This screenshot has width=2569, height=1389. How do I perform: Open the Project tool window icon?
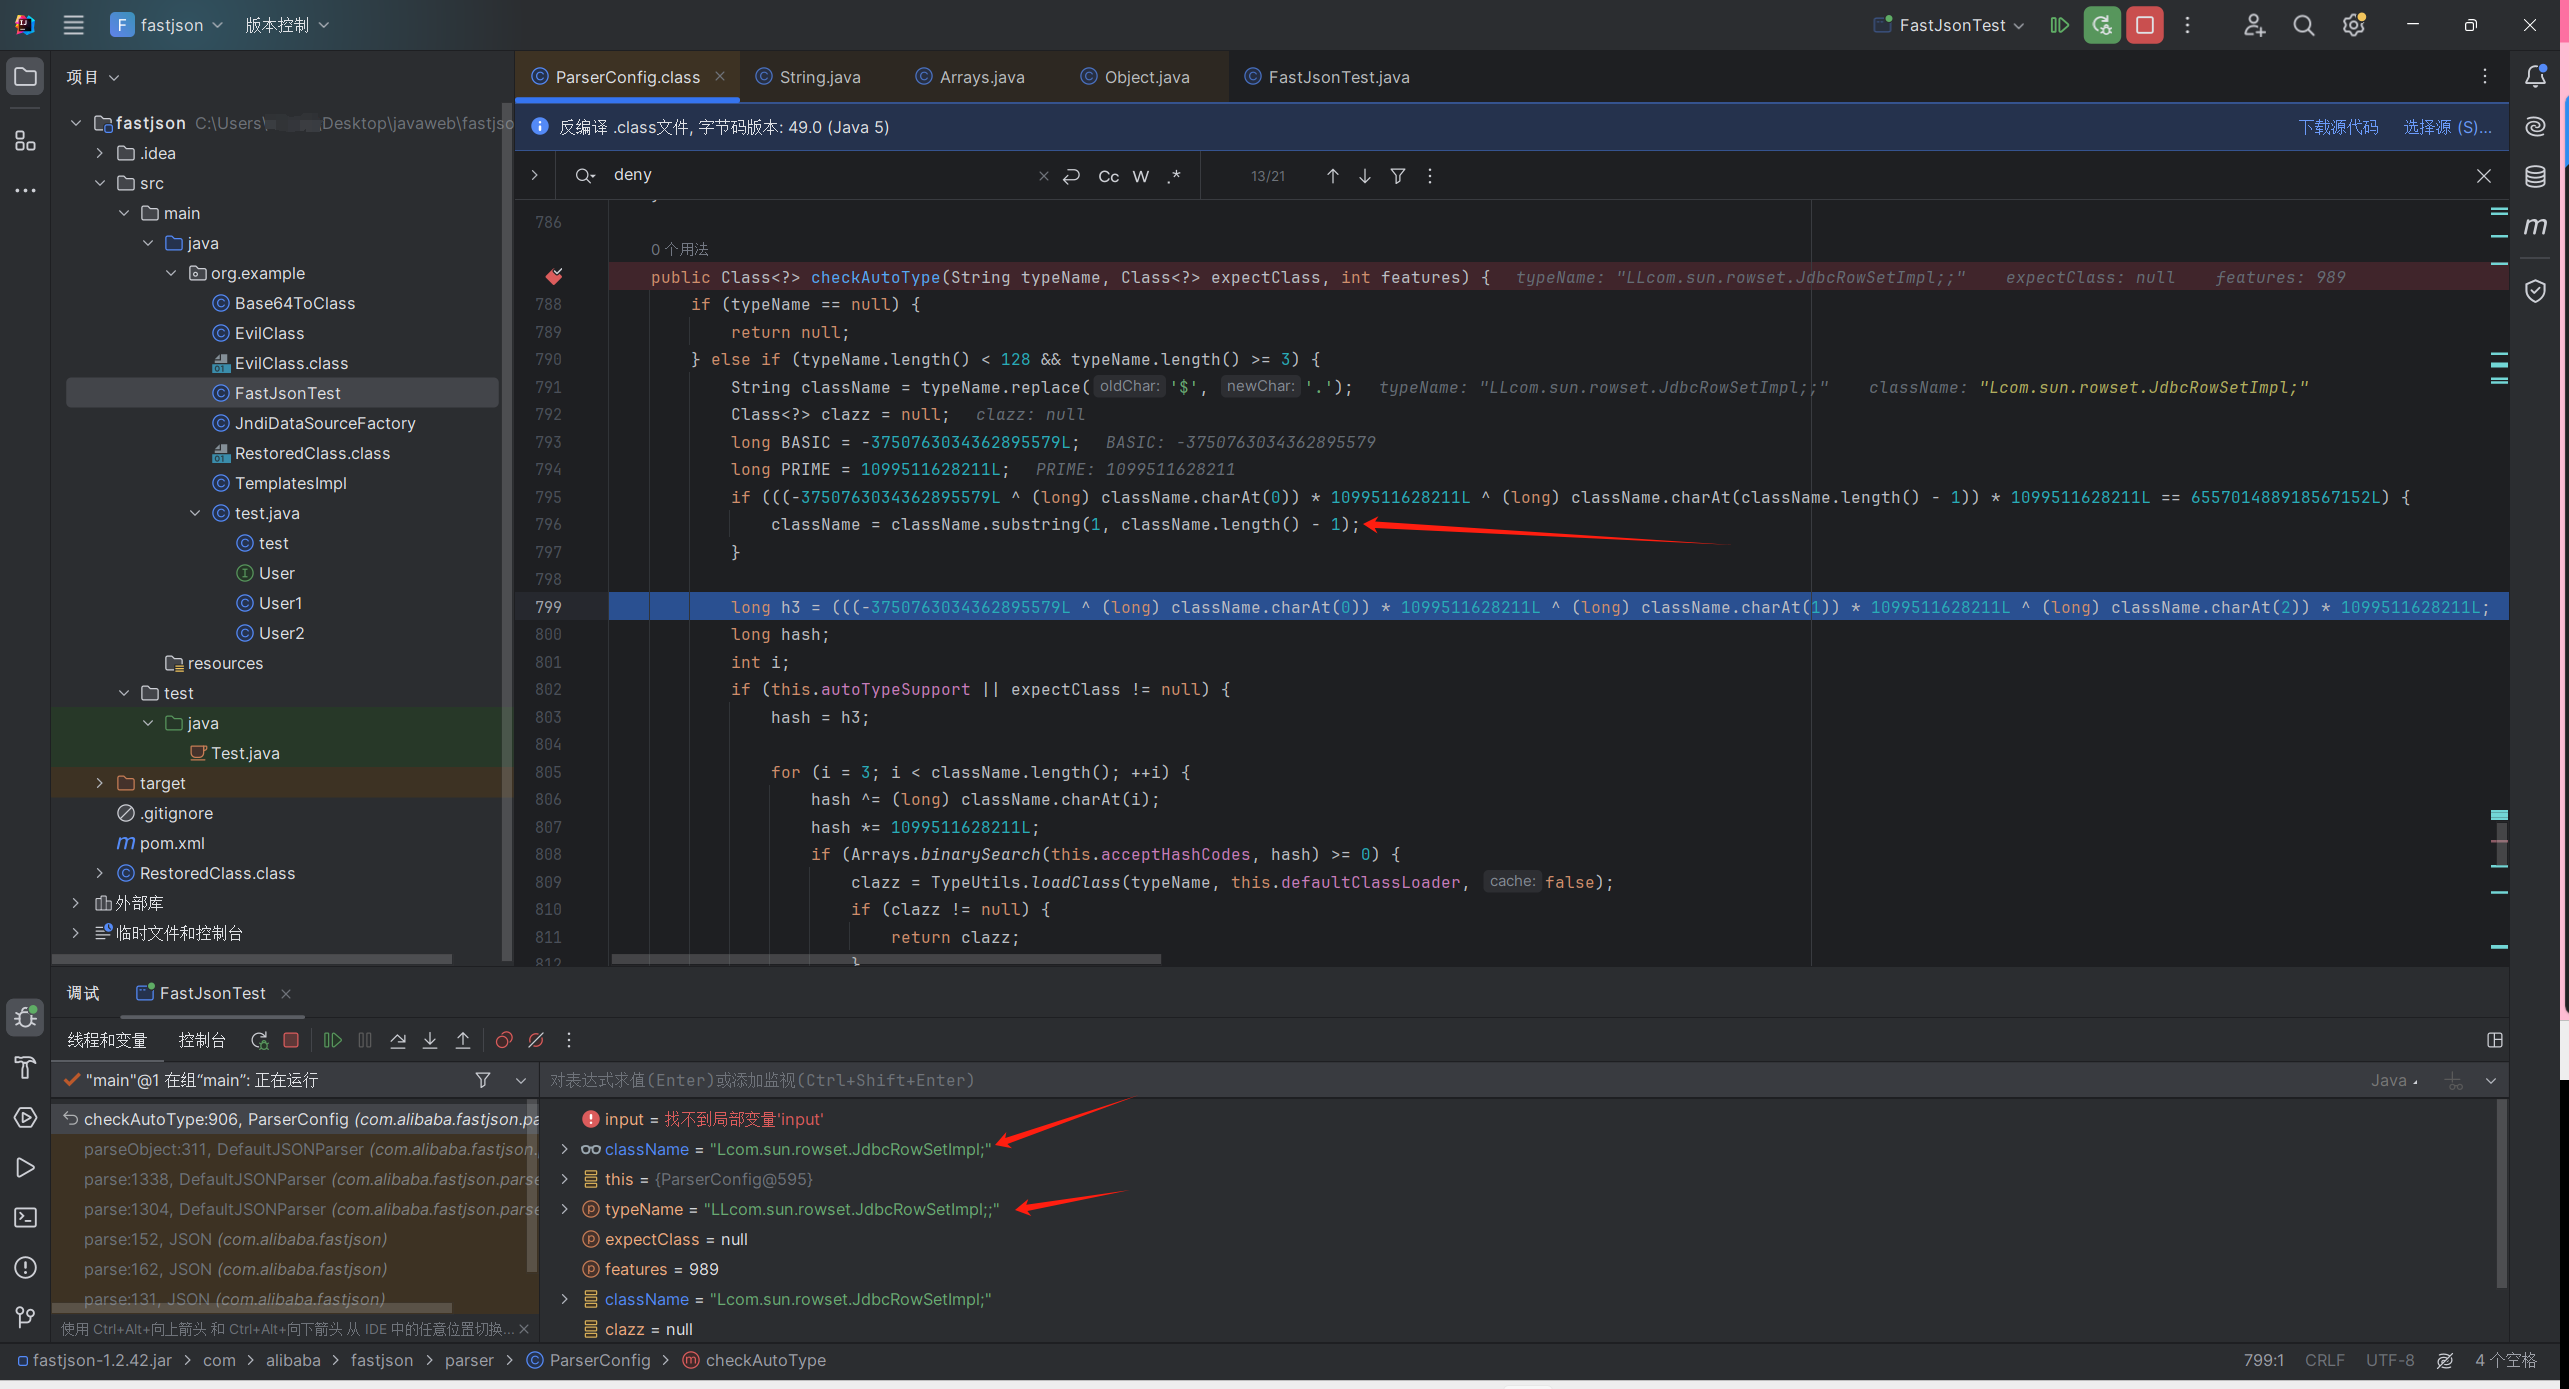(x=25, y=77)
